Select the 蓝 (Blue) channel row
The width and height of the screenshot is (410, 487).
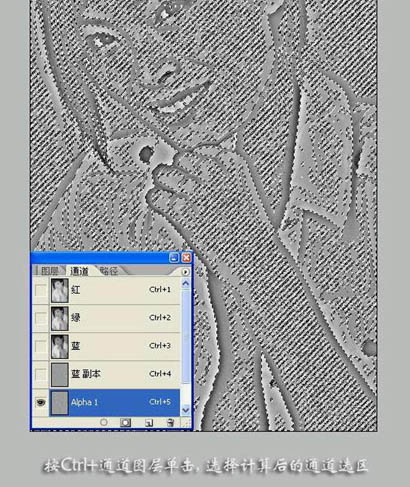pos(115,346)
